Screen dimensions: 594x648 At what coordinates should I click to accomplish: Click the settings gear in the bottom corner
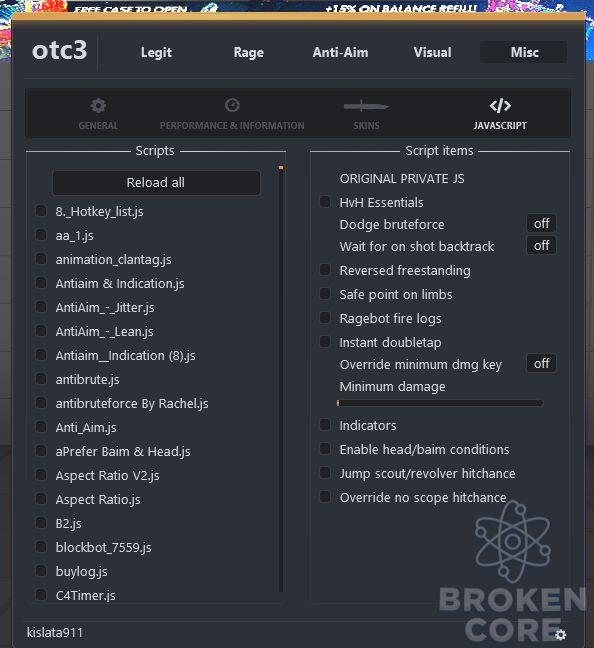point(560,634)
